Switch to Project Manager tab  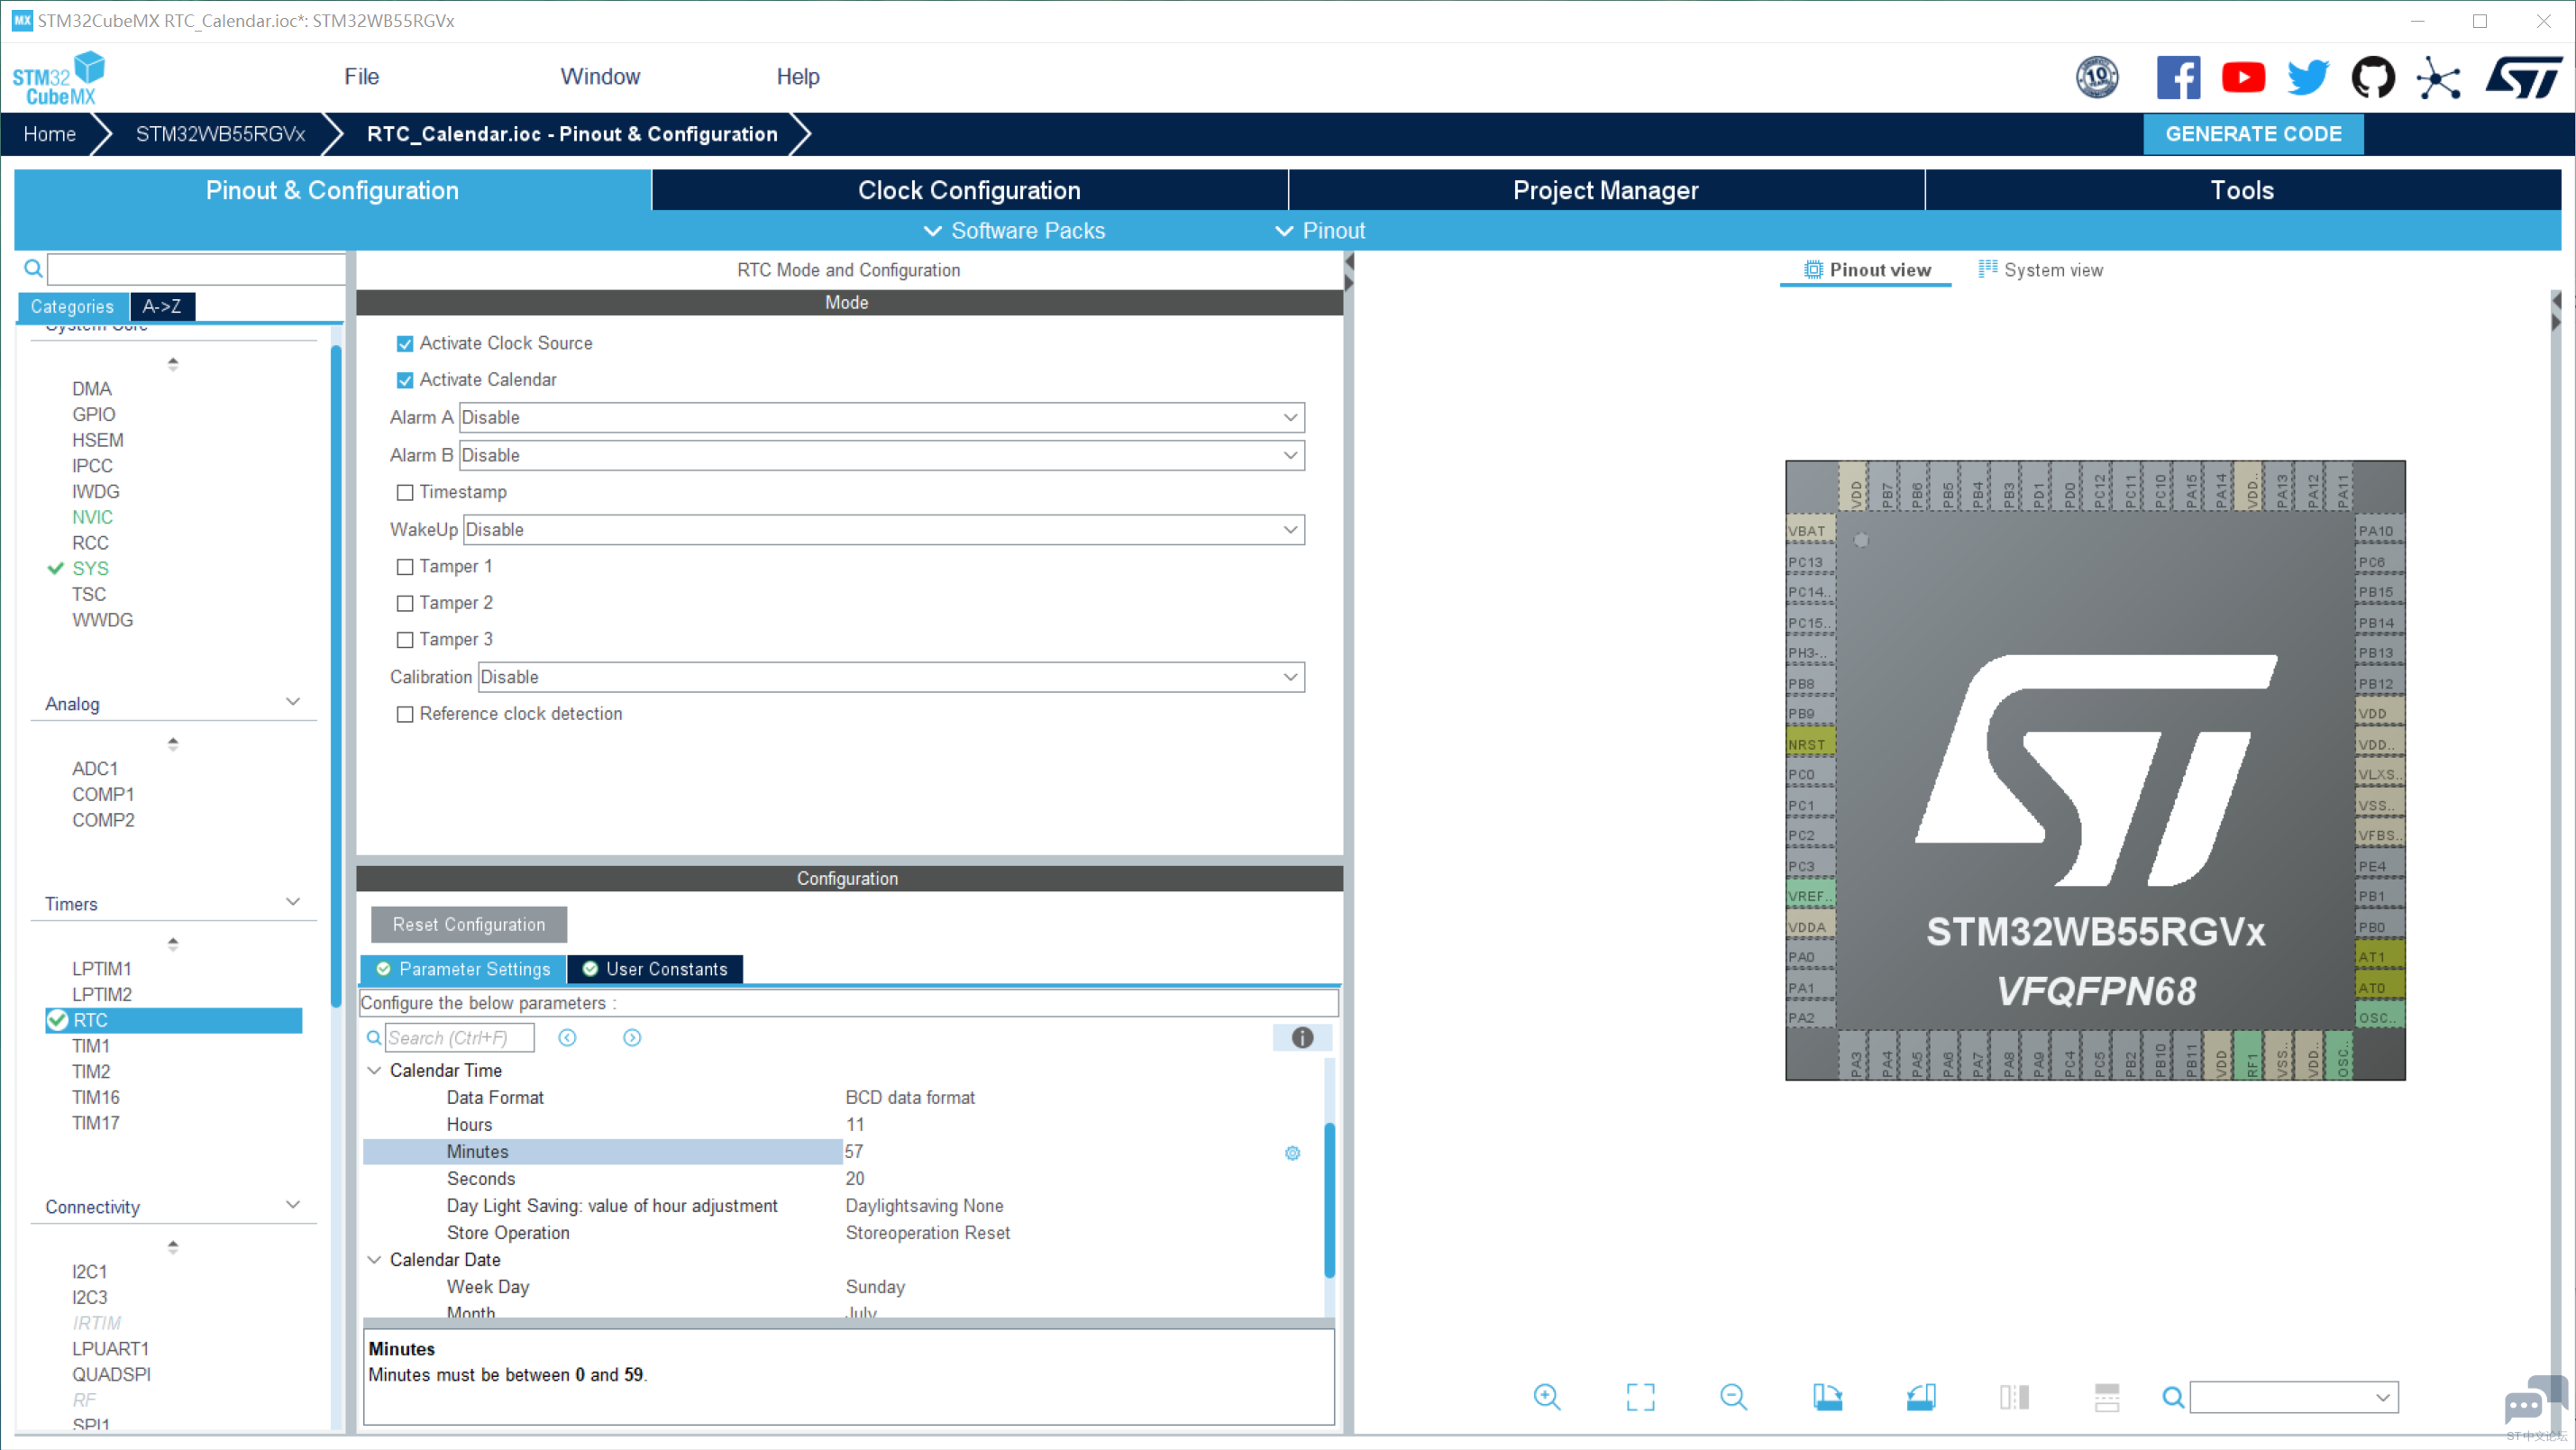pos(1606,190)
